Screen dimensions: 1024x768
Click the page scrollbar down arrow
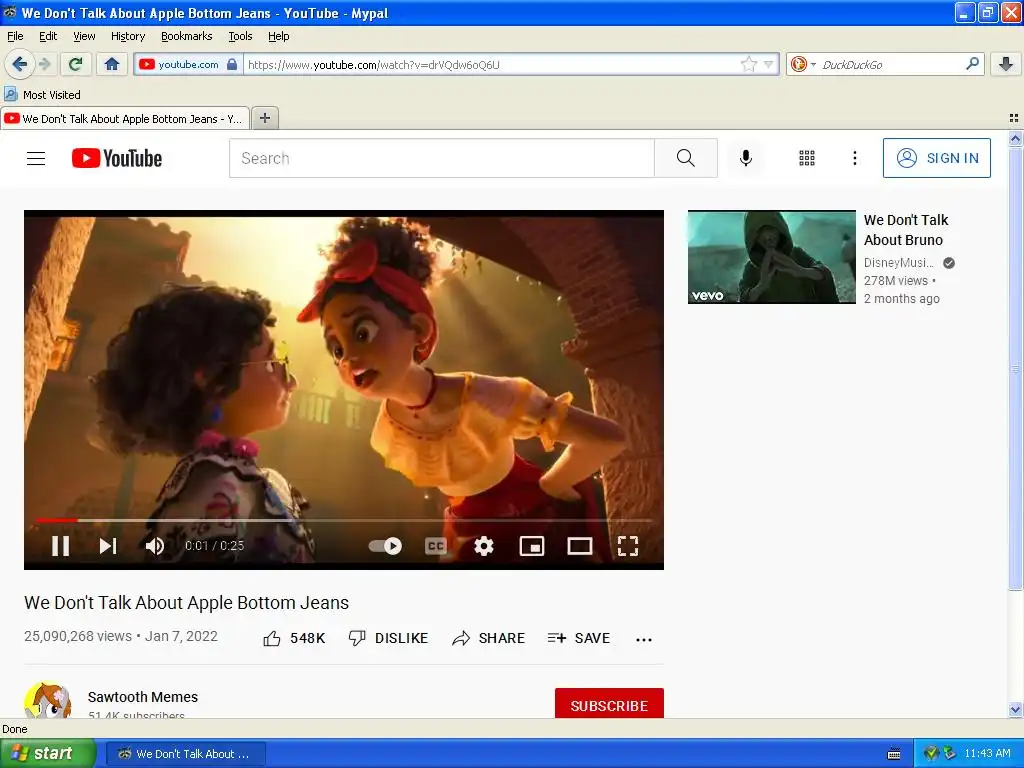[x=1015, y=710]
